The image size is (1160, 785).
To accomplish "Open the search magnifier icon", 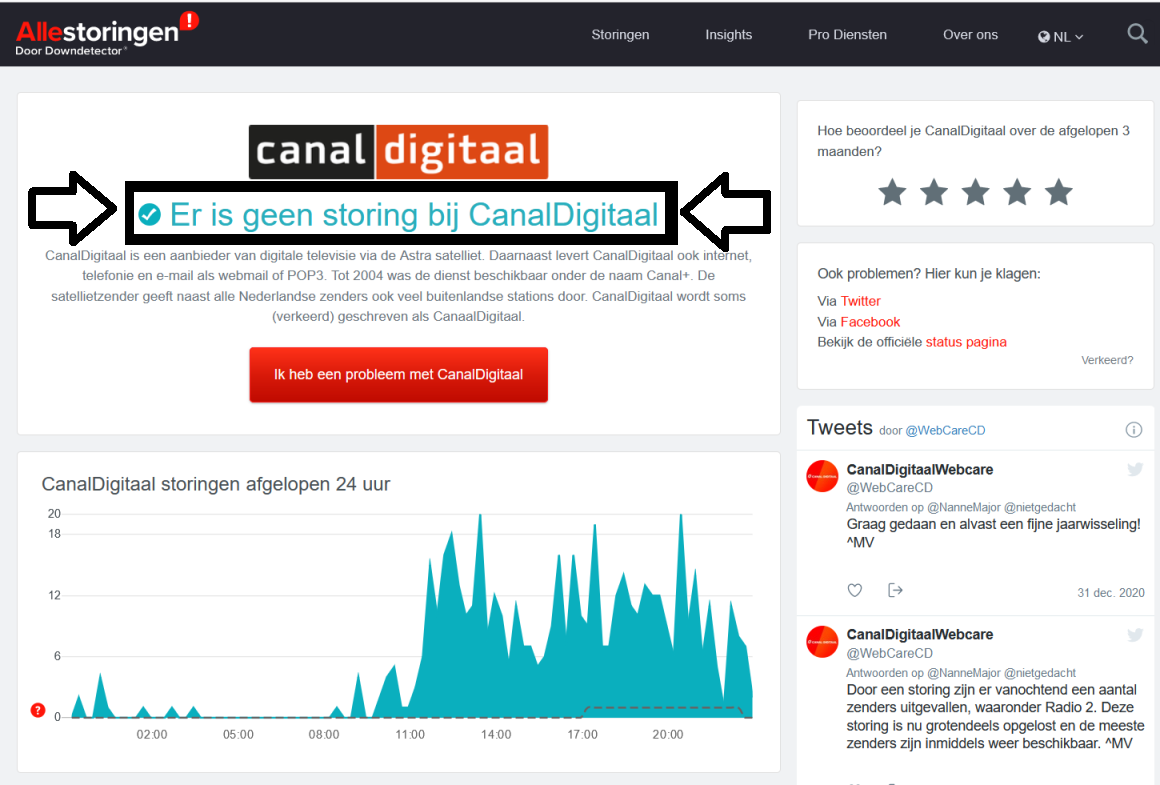I will pos(1137,34).
